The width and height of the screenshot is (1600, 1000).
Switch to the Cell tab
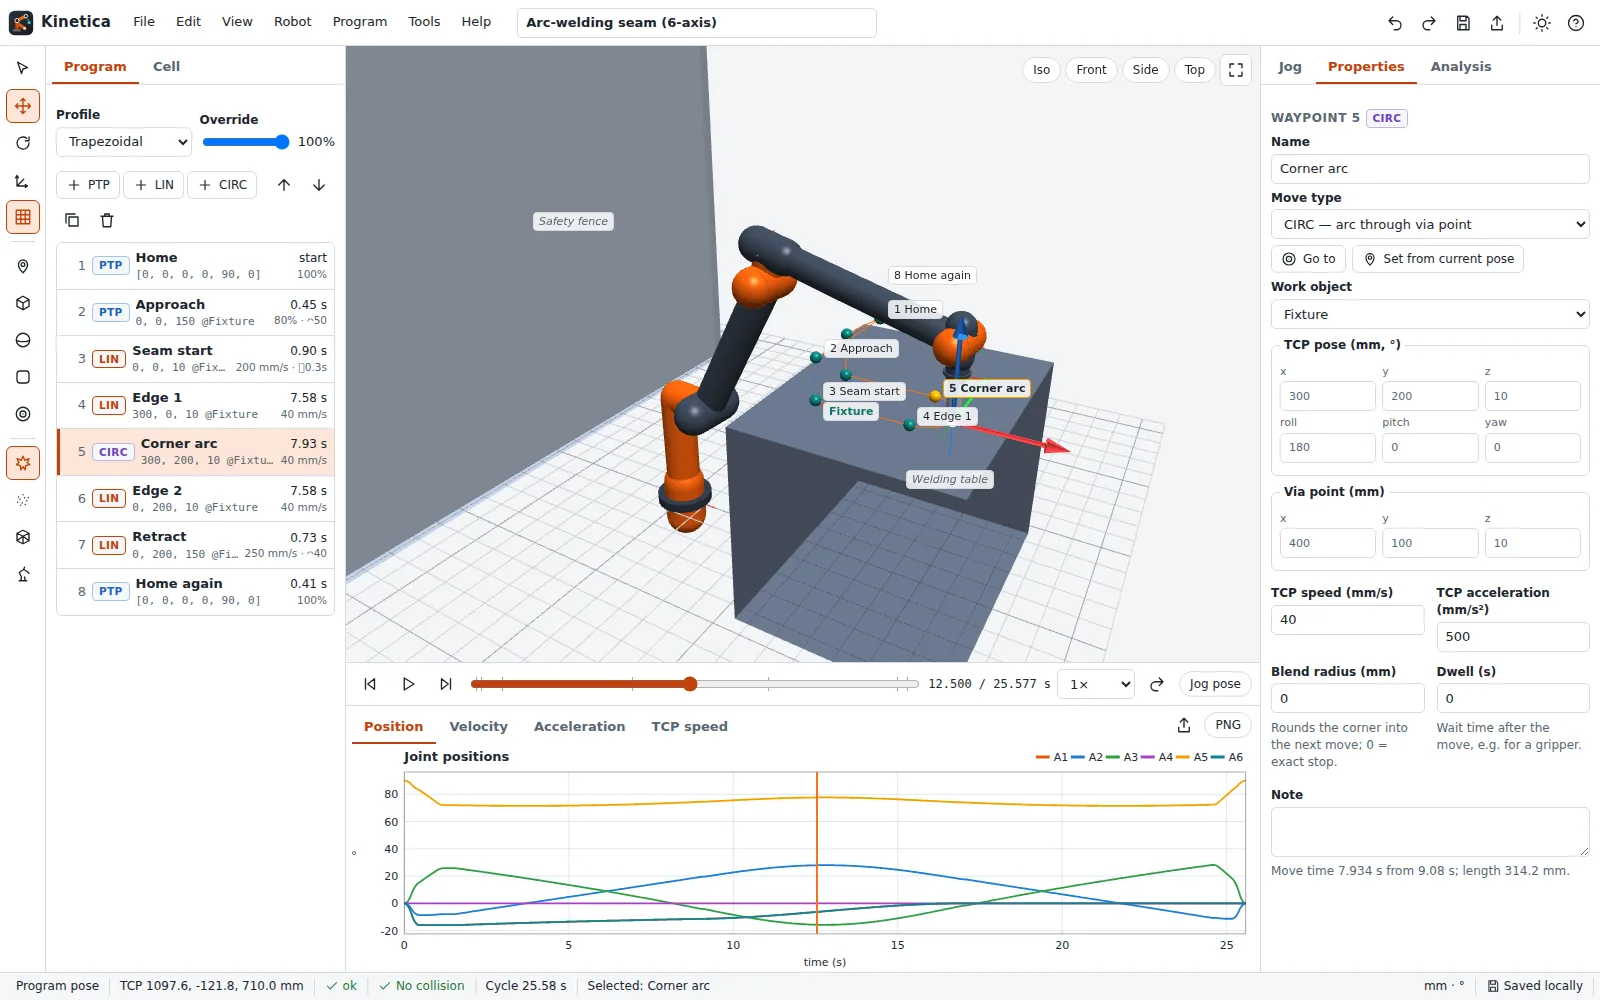(166, 67)
